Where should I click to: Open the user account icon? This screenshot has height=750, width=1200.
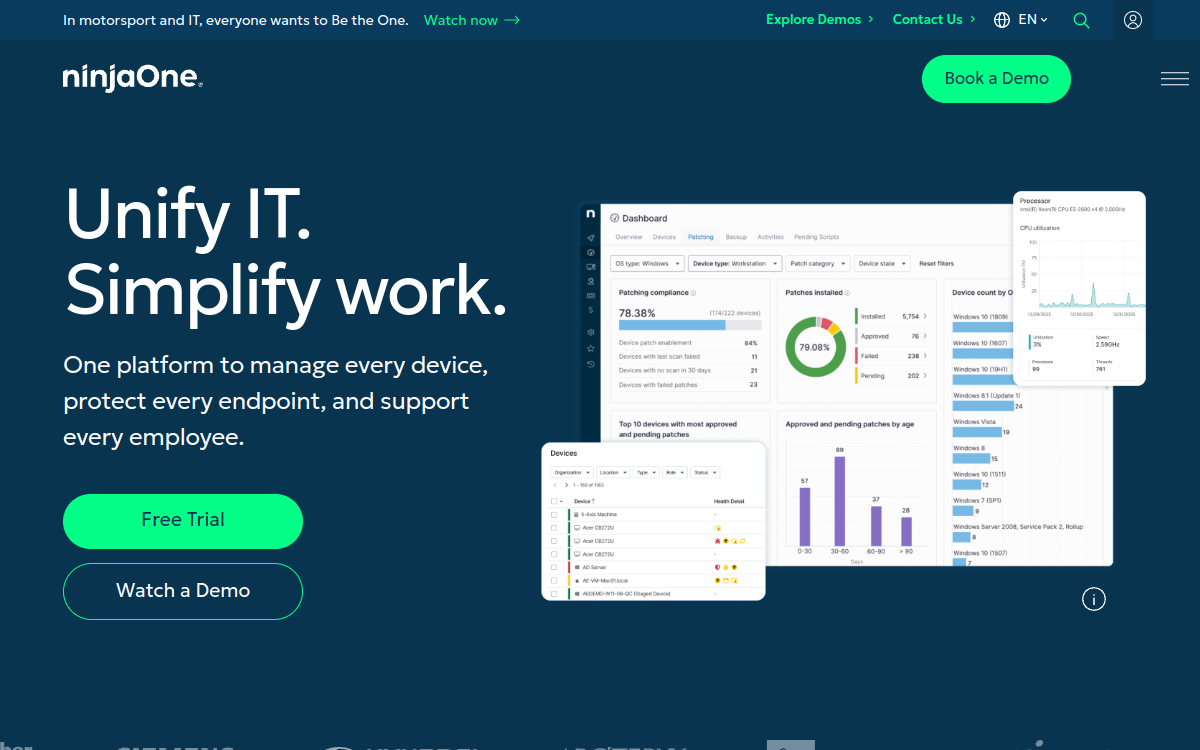(x=1132, y=20)
